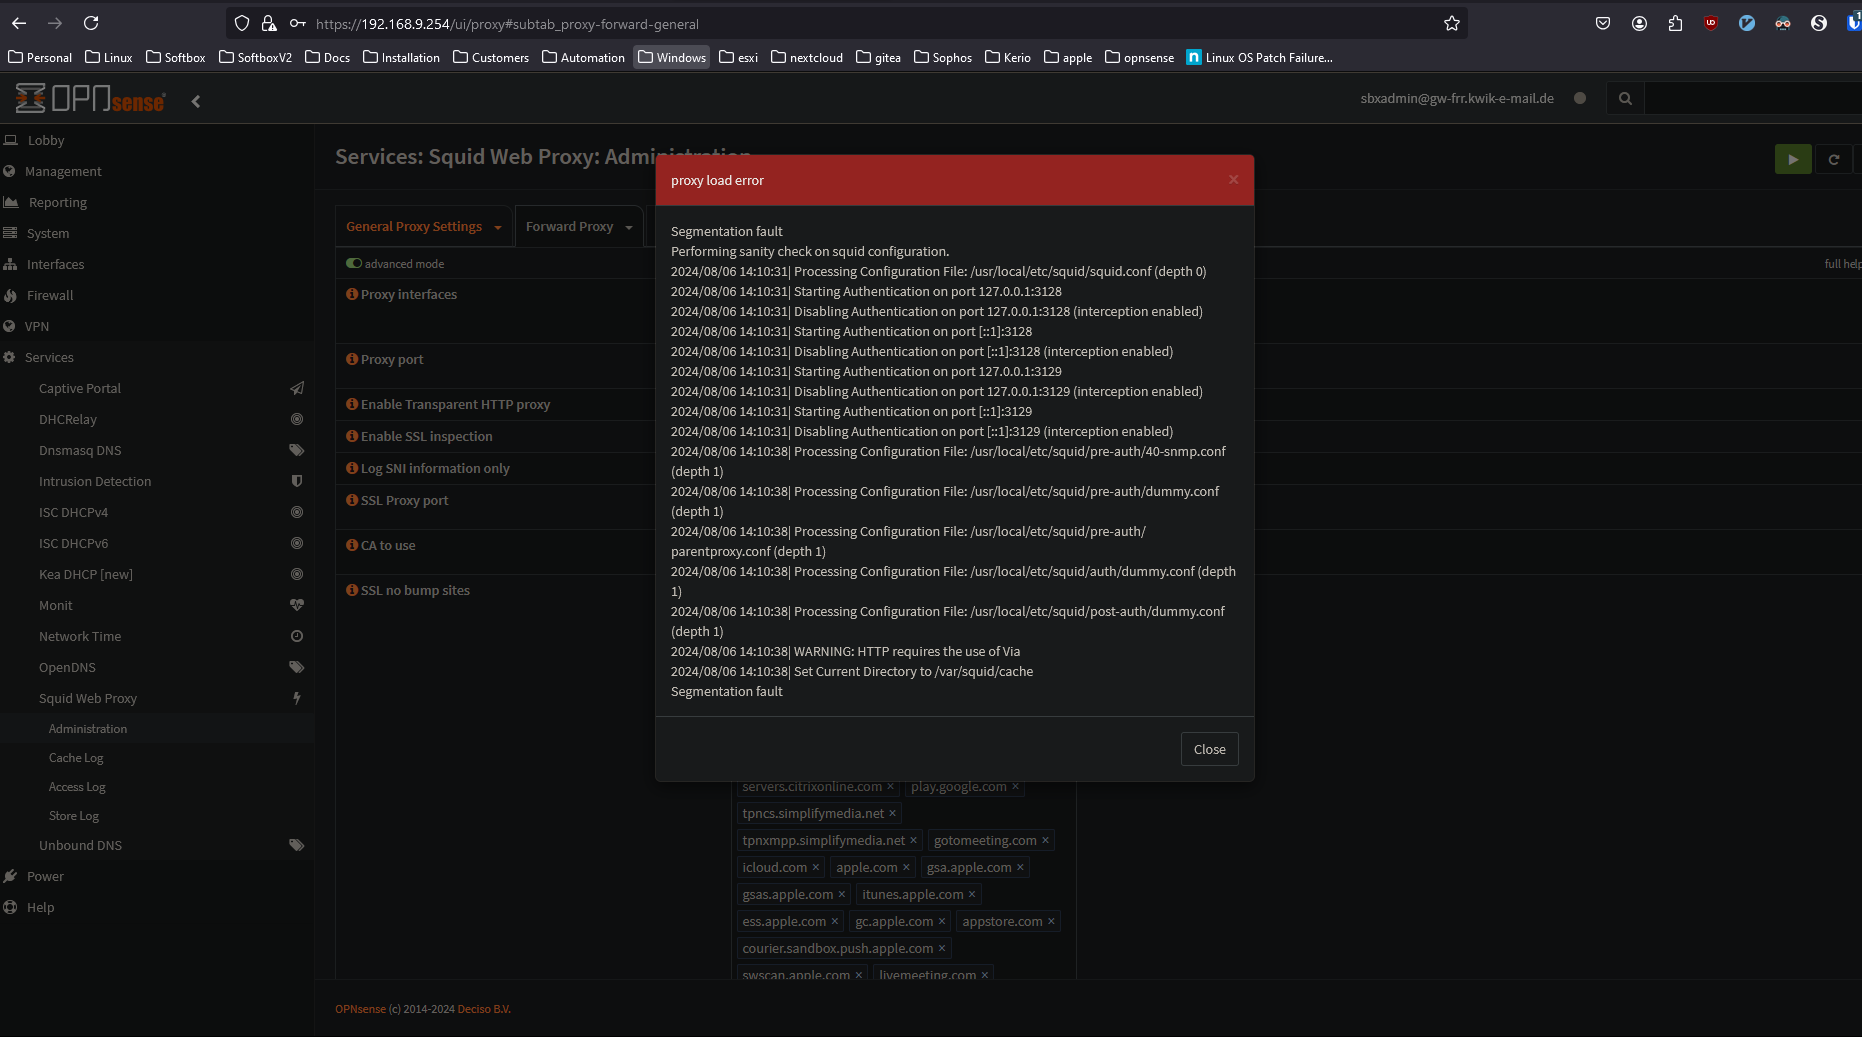
Task: Click the top search input field
Action: [1750, 98]
